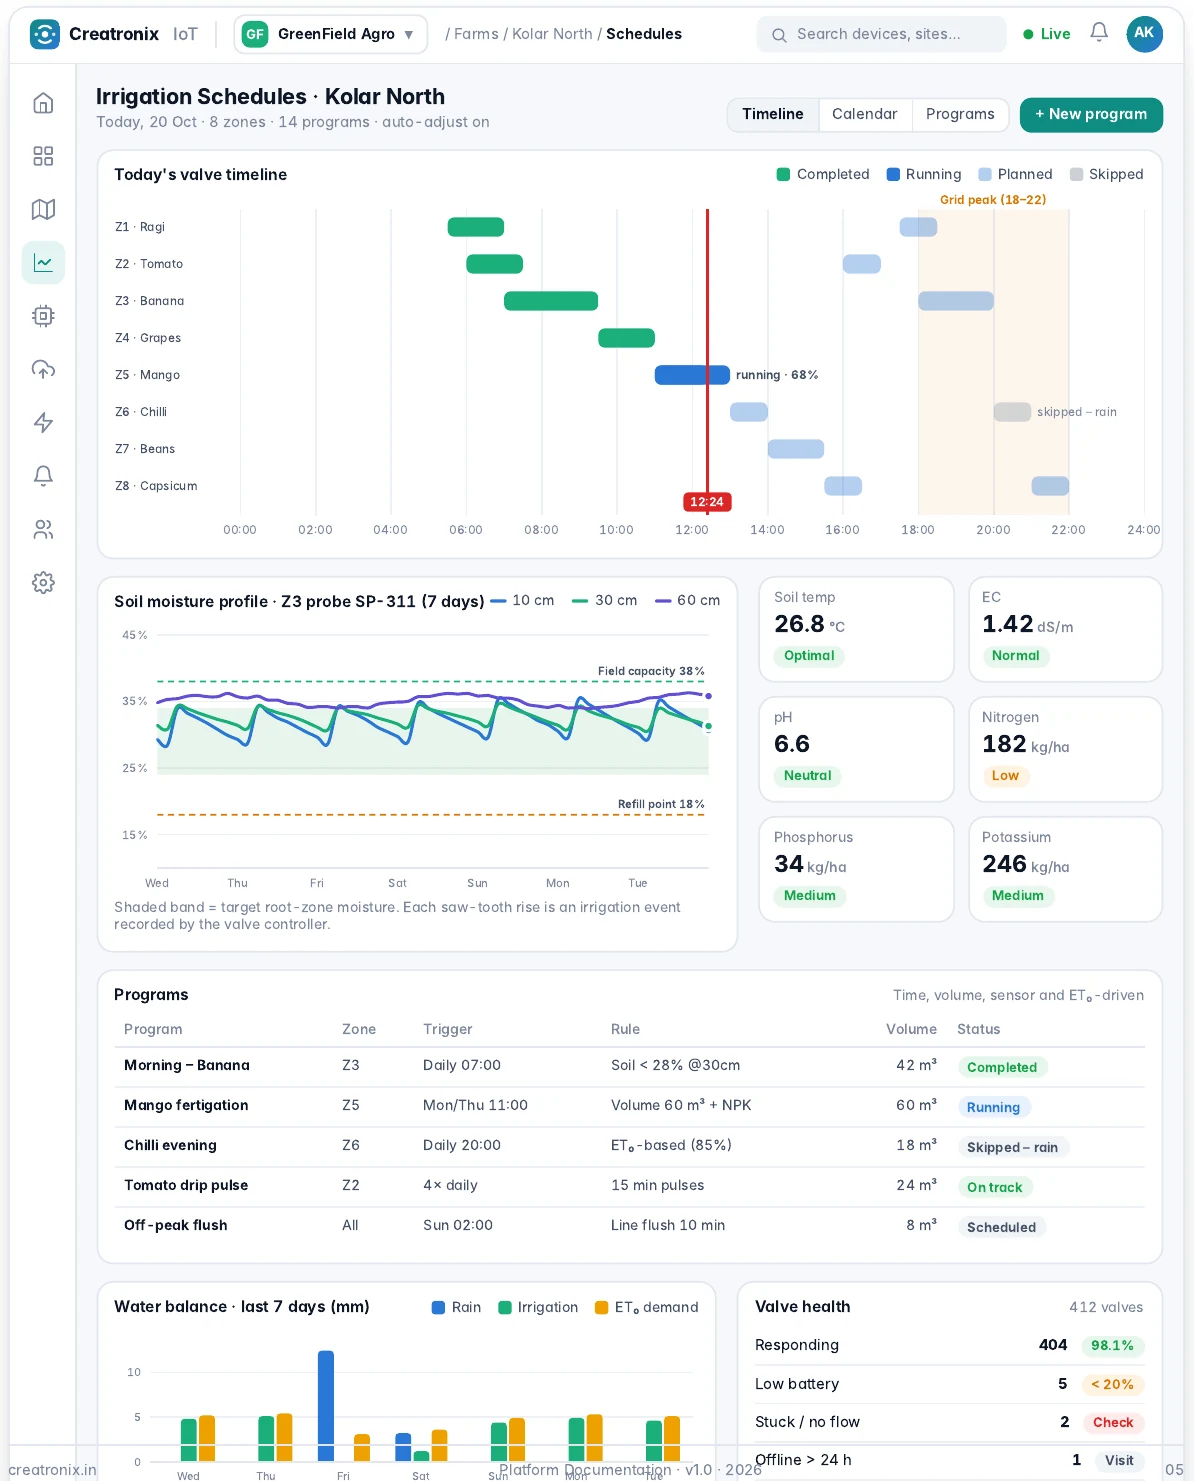Open the AK user avatar
This screenshot has height=1481, width=1194.
click(x=1144, y=33)
